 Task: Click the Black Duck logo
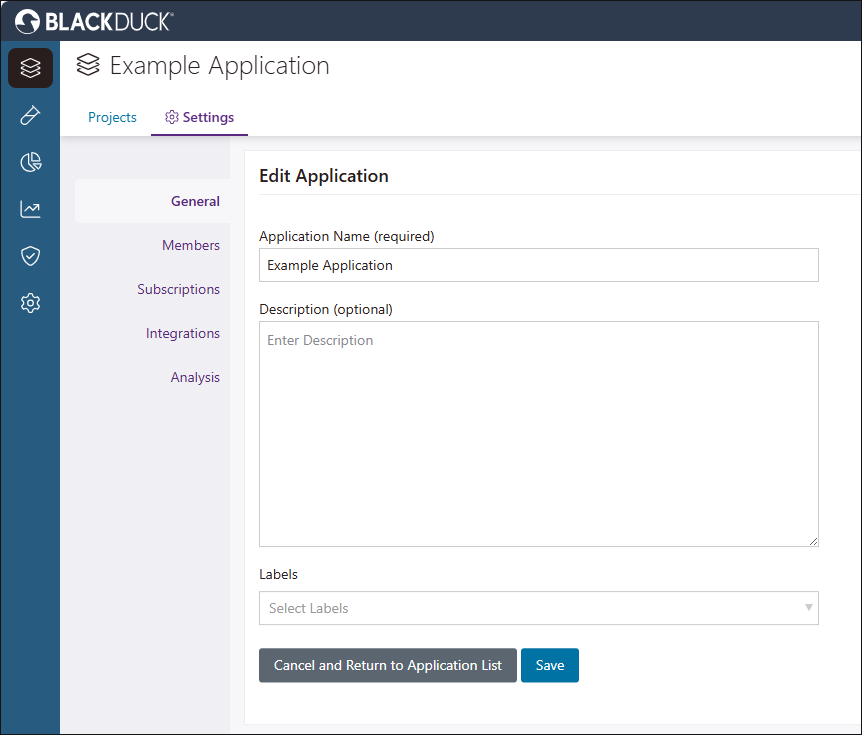pos(93,21)
